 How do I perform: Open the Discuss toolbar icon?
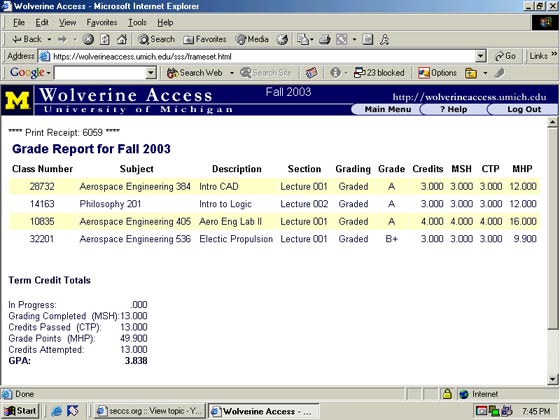(x=368, y=39)
